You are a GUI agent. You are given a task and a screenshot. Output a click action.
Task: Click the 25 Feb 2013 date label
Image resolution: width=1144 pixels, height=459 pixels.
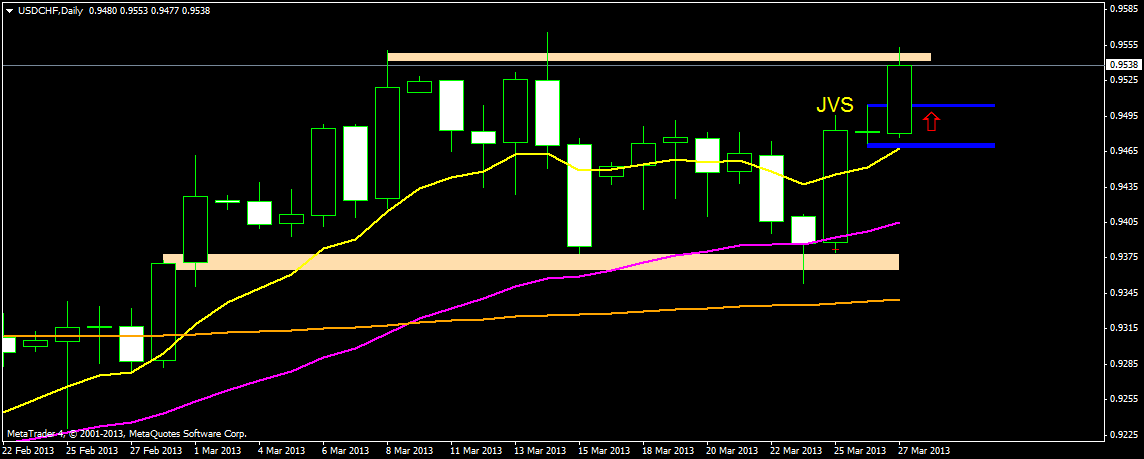pyautogui.click(x=92, y=451)
